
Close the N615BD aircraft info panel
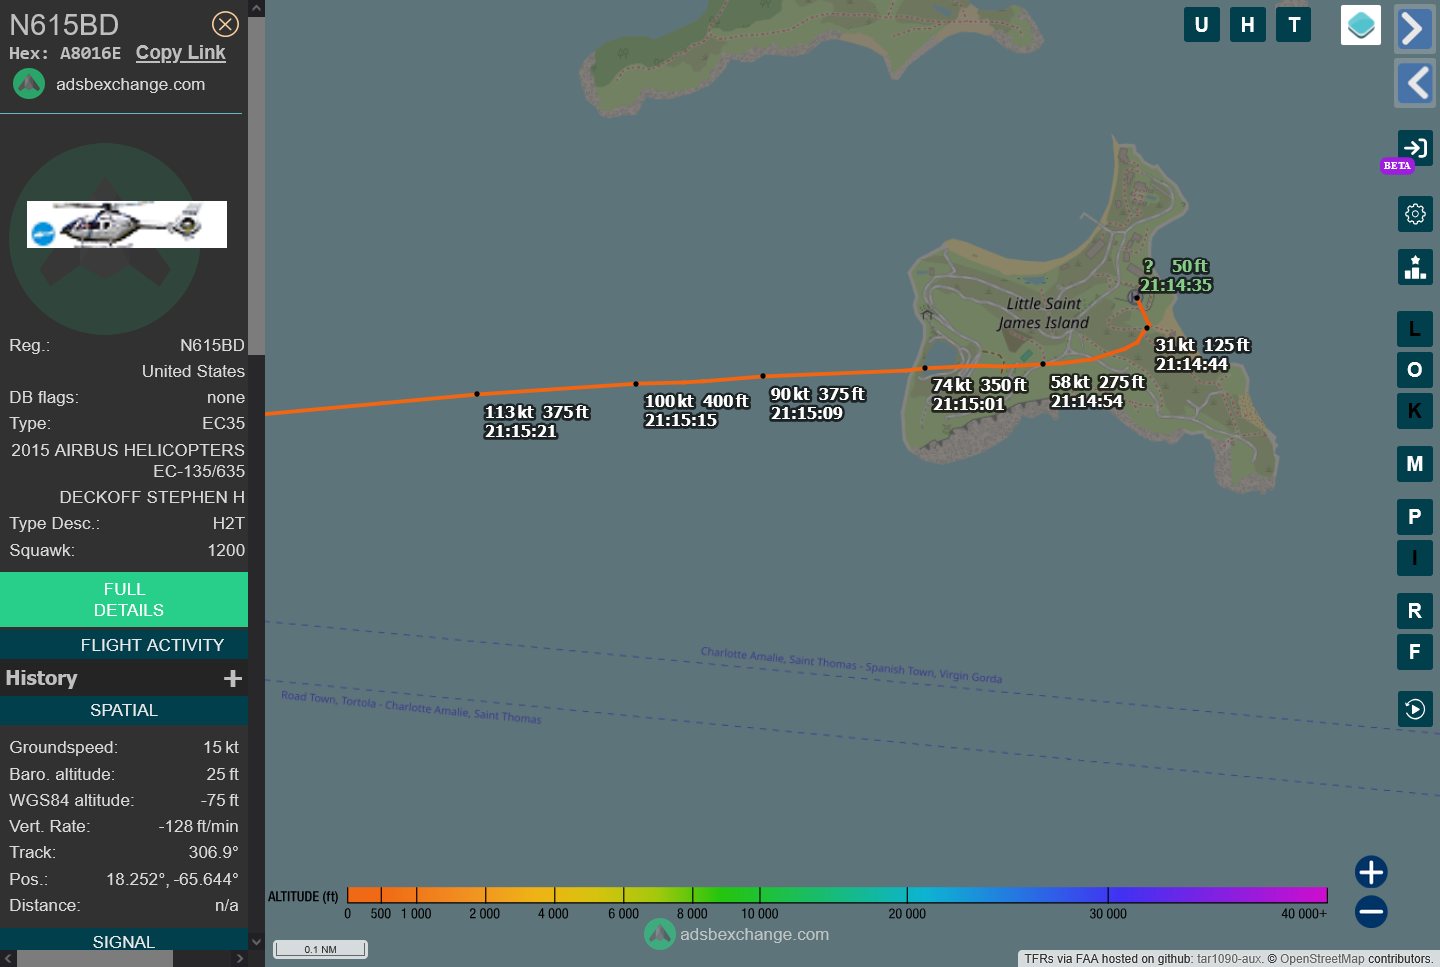[x=225, y=24]
